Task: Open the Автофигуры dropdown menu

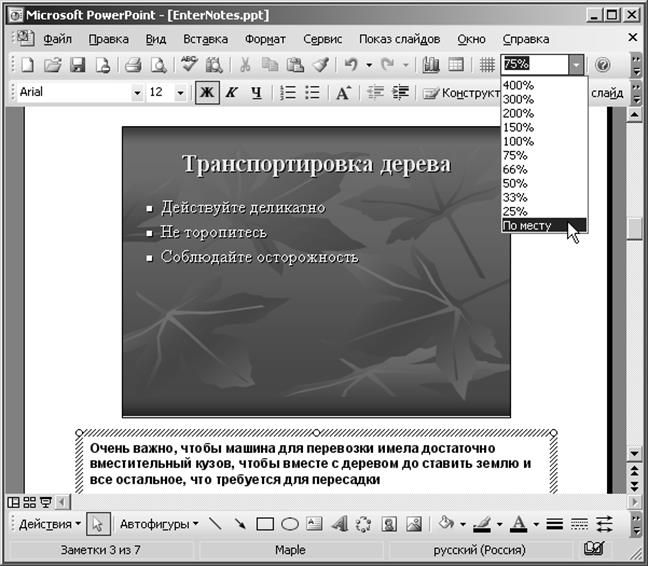Action: point(159,523)
